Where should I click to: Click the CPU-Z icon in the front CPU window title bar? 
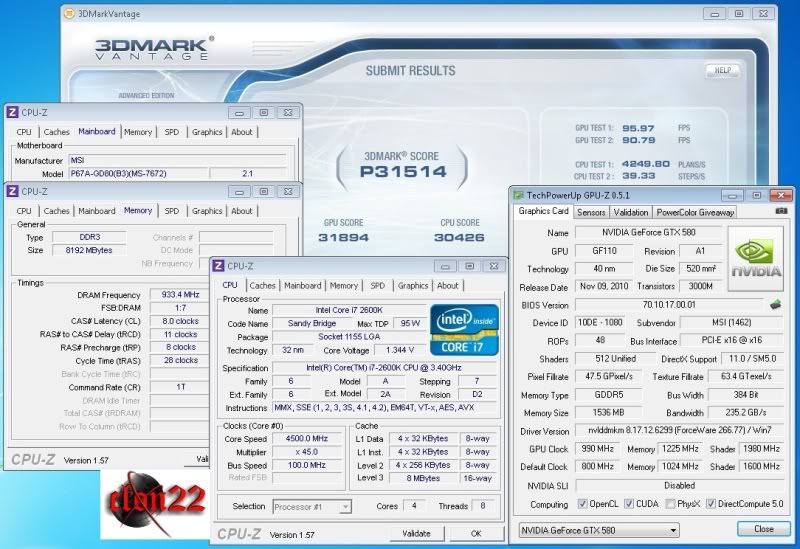218,266
